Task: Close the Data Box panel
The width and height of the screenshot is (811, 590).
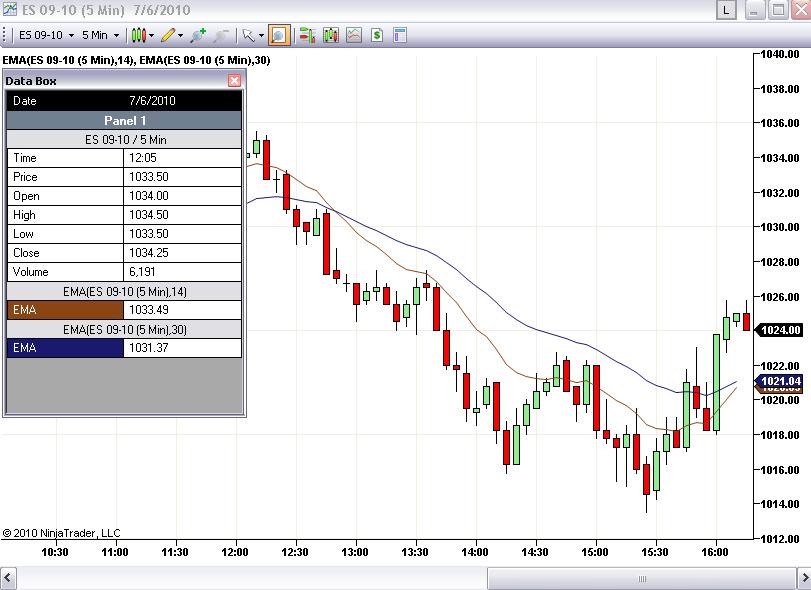Action: click(234, 80)
